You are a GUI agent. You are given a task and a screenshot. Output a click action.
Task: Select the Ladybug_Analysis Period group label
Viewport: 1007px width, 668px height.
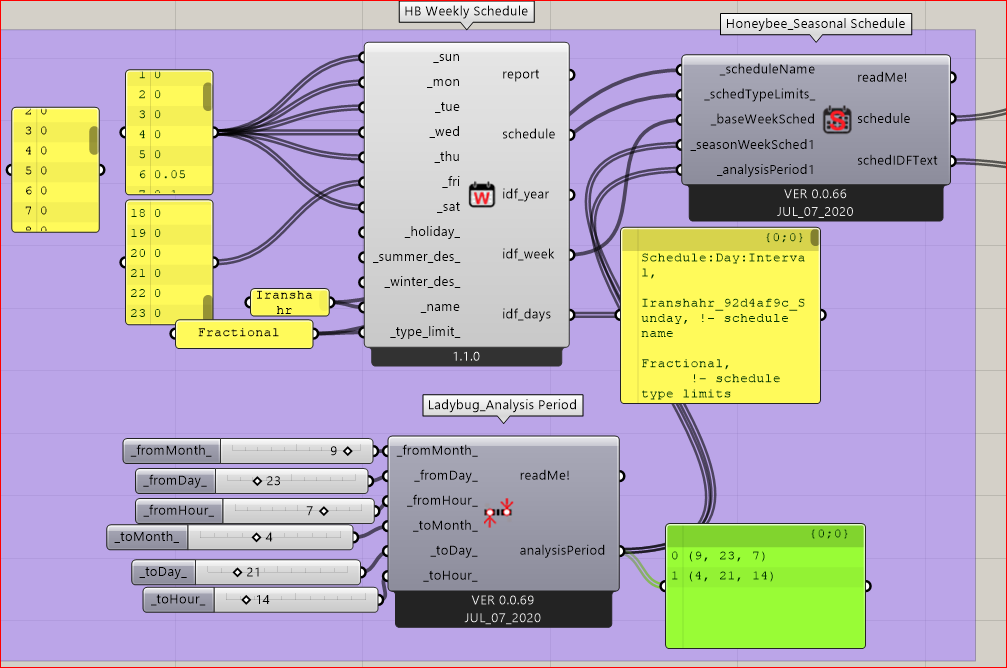(502, 405)
